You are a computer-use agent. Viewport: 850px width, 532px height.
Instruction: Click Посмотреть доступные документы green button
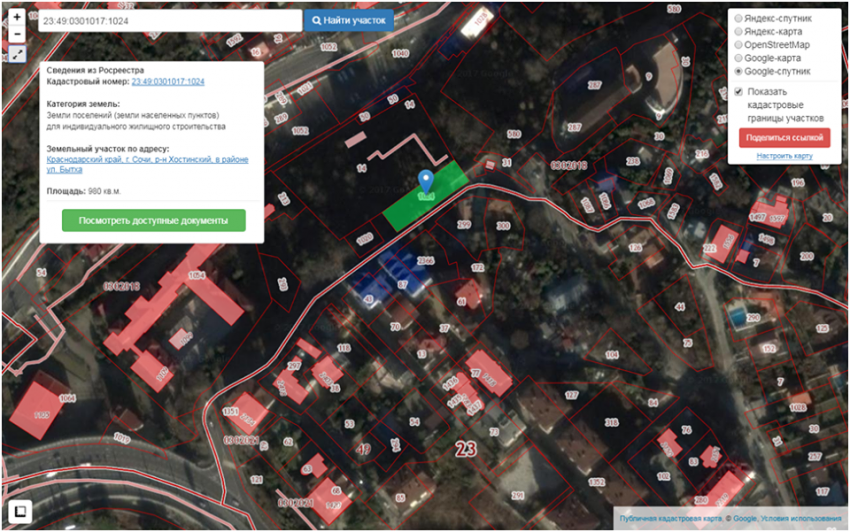tap(153, 220)
